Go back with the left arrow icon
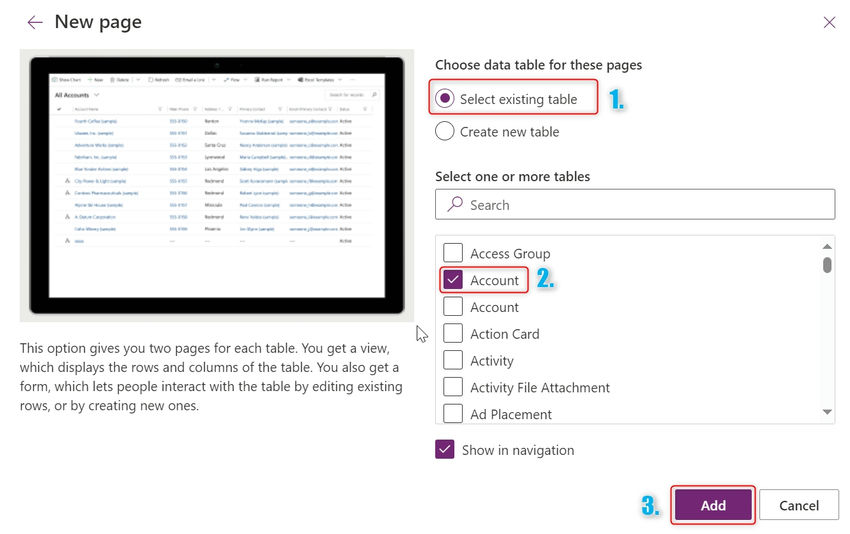The height and width of the screenshot is (534, 850). click(x=35, y=22)
